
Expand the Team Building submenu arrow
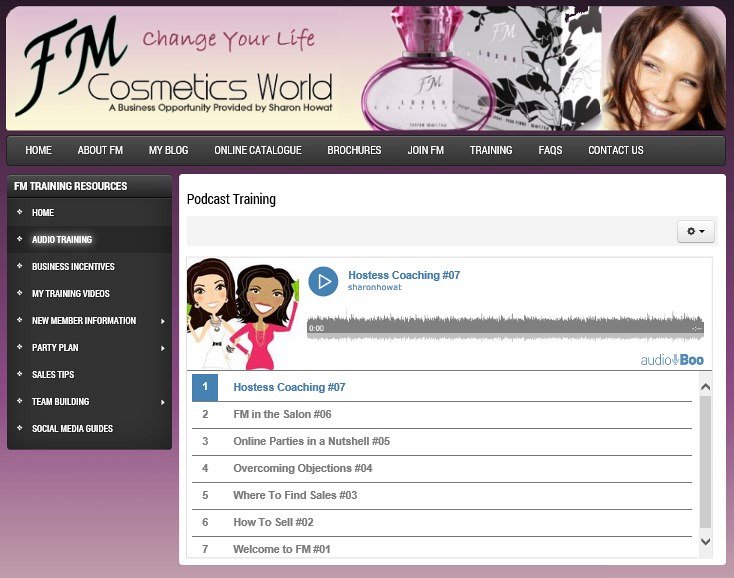162,402
